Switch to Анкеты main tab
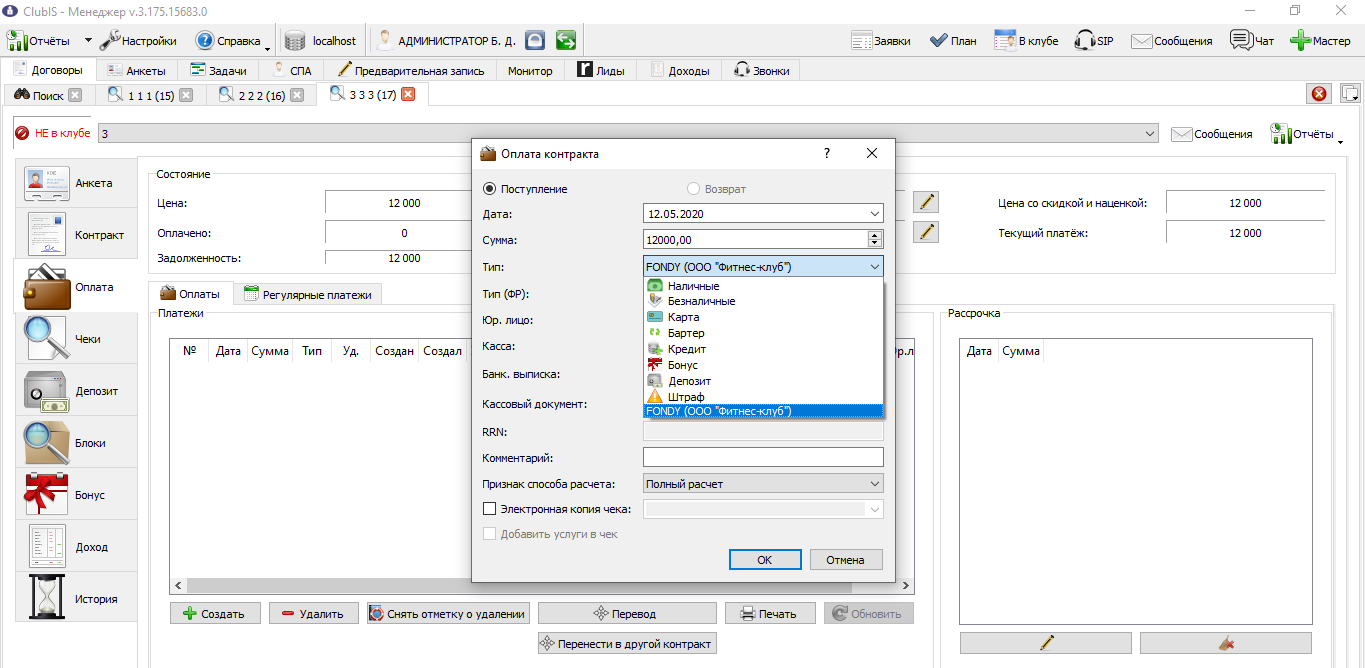The image size is (1365, 668). 137,71
